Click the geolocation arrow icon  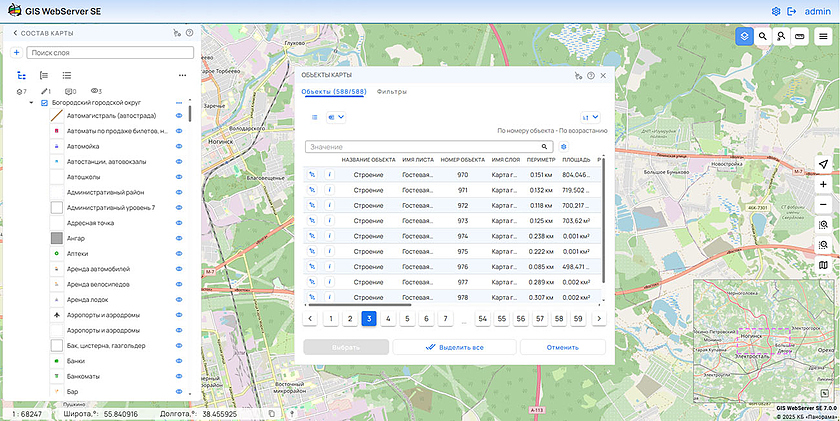tap(823, 165)
